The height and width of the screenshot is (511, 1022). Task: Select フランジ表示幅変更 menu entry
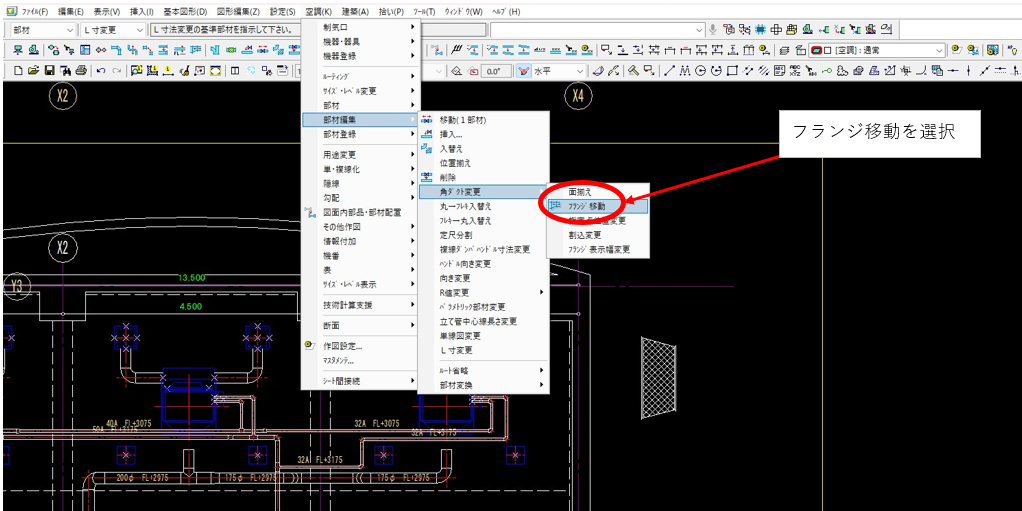[597, 249]
